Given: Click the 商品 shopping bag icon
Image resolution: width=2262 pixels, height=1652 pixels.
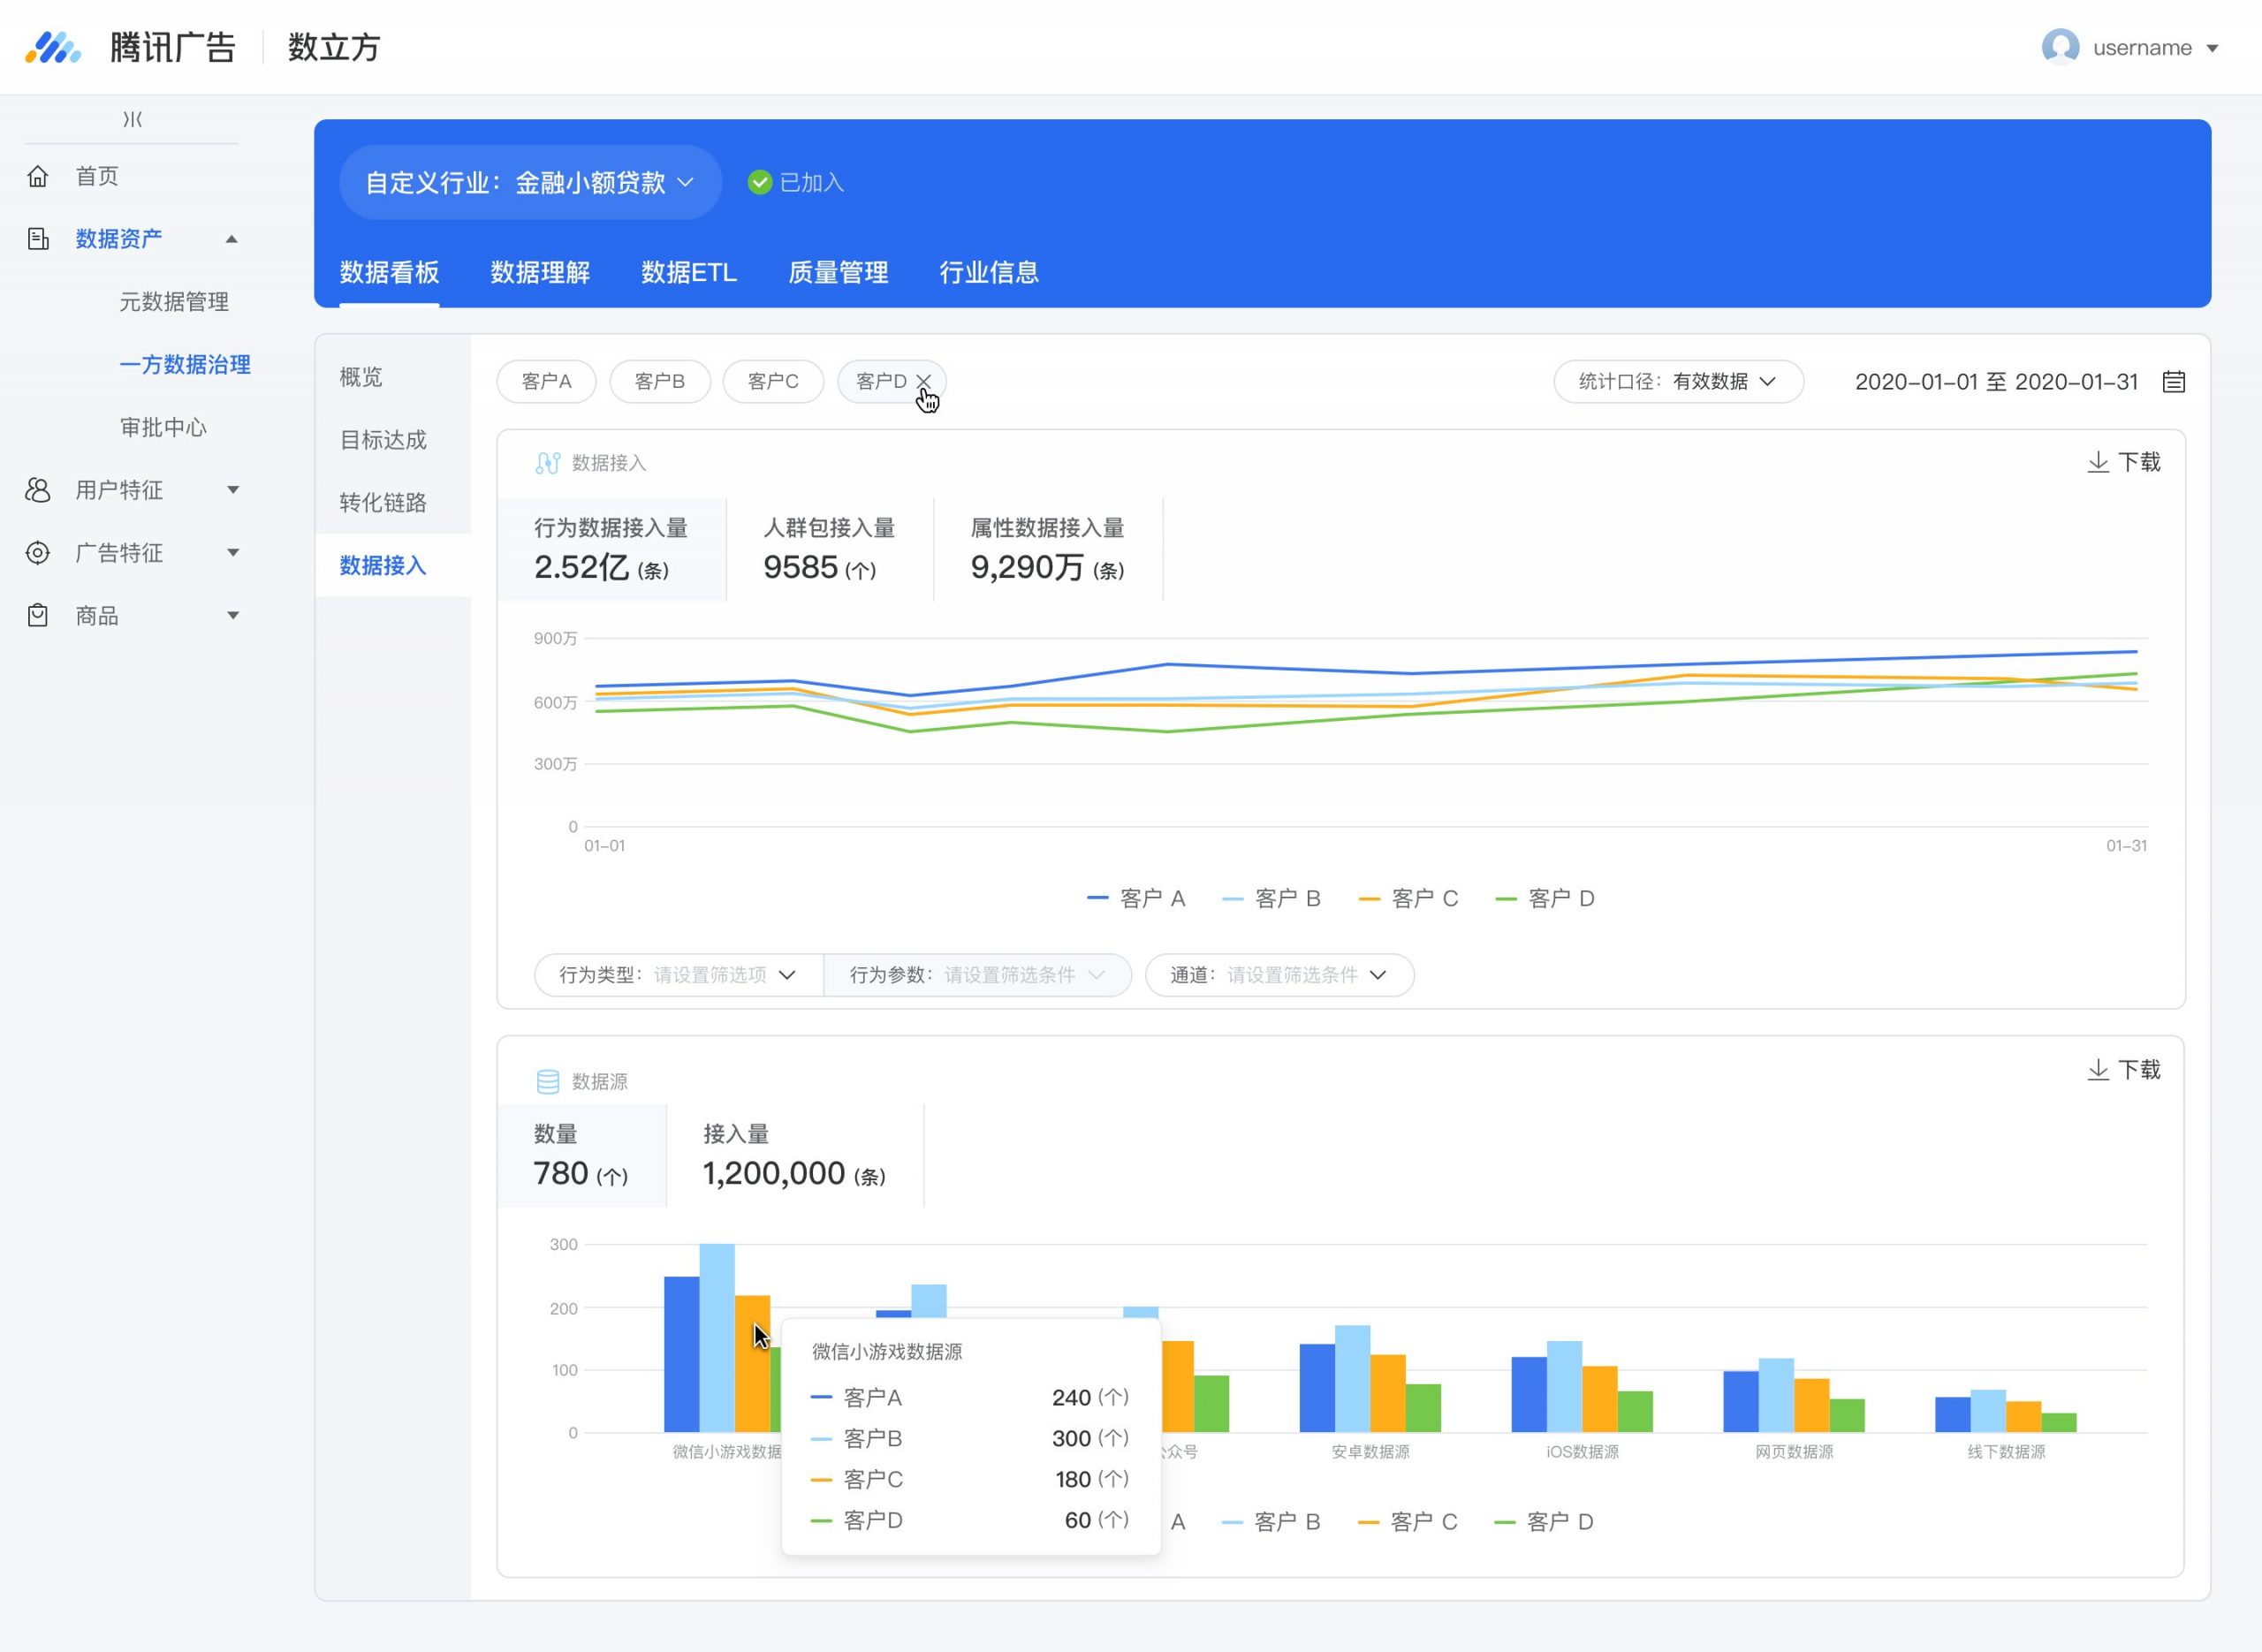Looking at the screenshot, I should tap(38, 615).
